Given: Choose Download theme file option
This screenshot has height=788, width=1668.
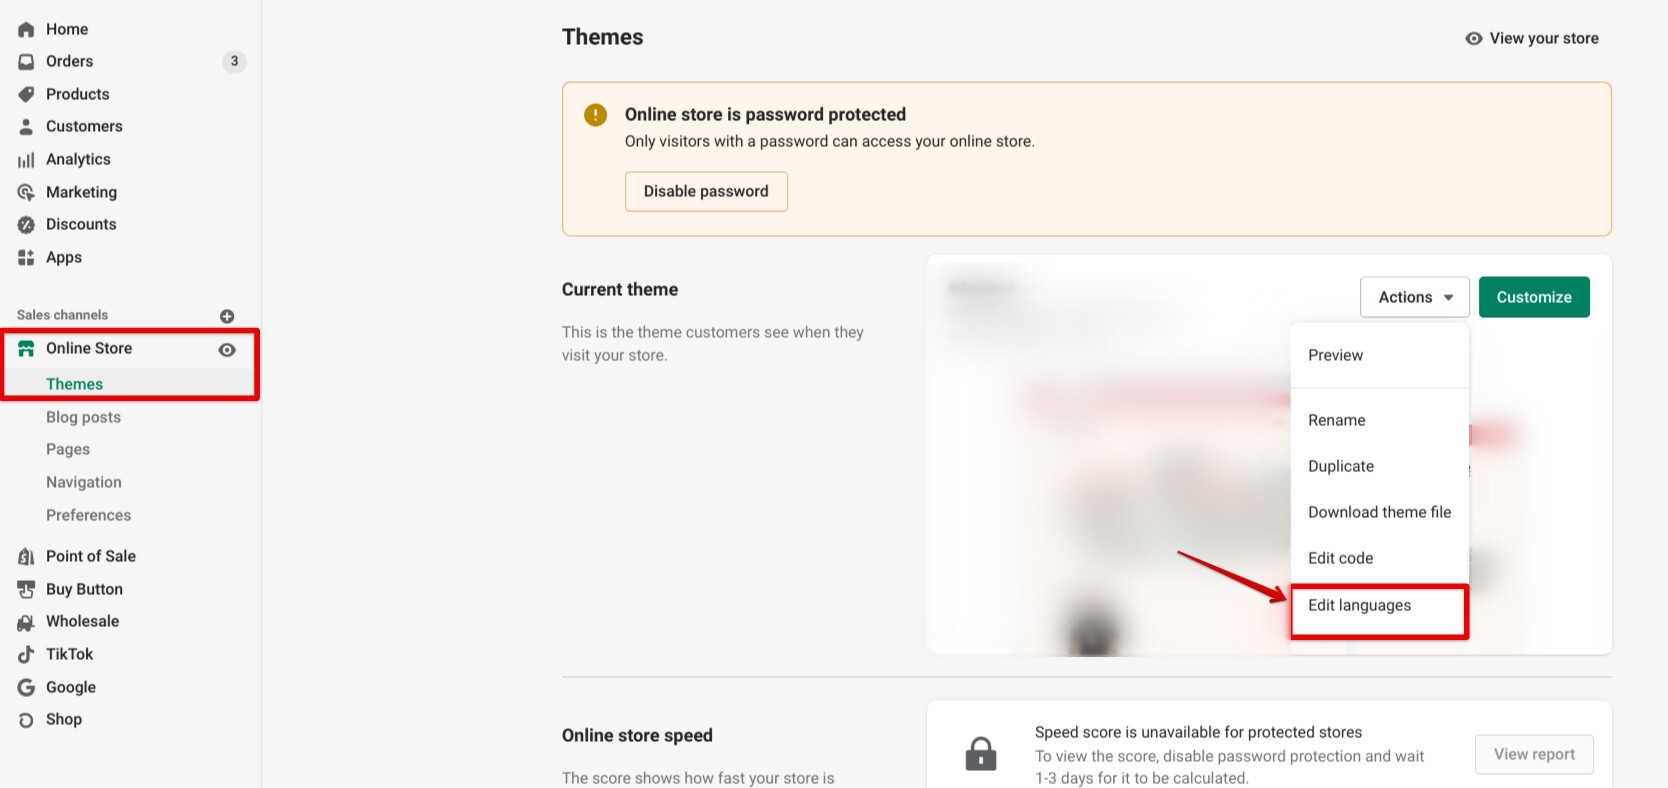Looking at the screenshot, I should point(1379,512).
